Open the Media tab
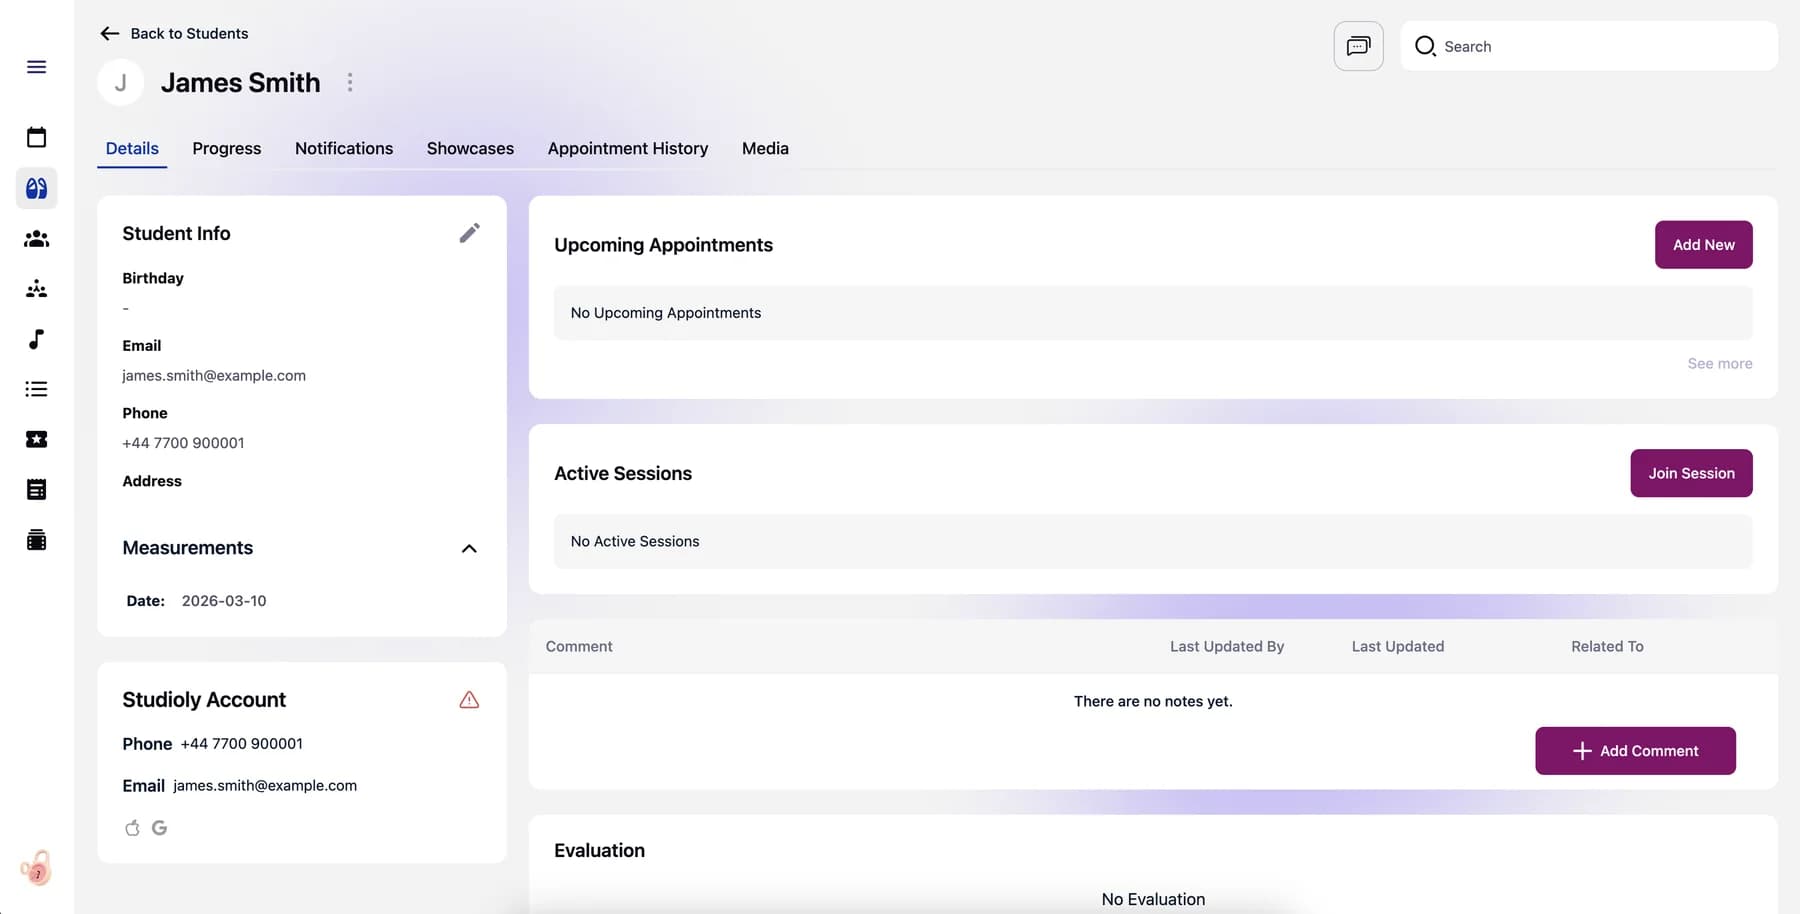 (x=765, y=148)
